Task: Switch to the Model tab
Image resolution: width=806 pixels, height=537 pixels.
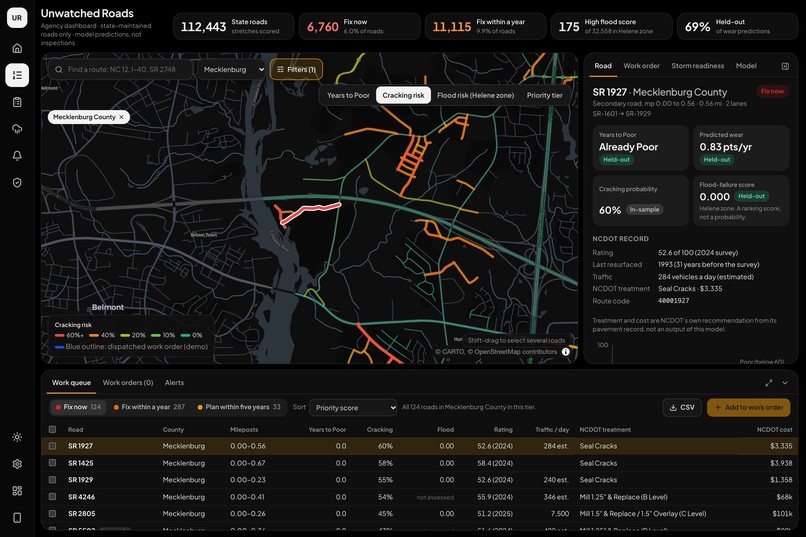Action: [x=746, y=66]
